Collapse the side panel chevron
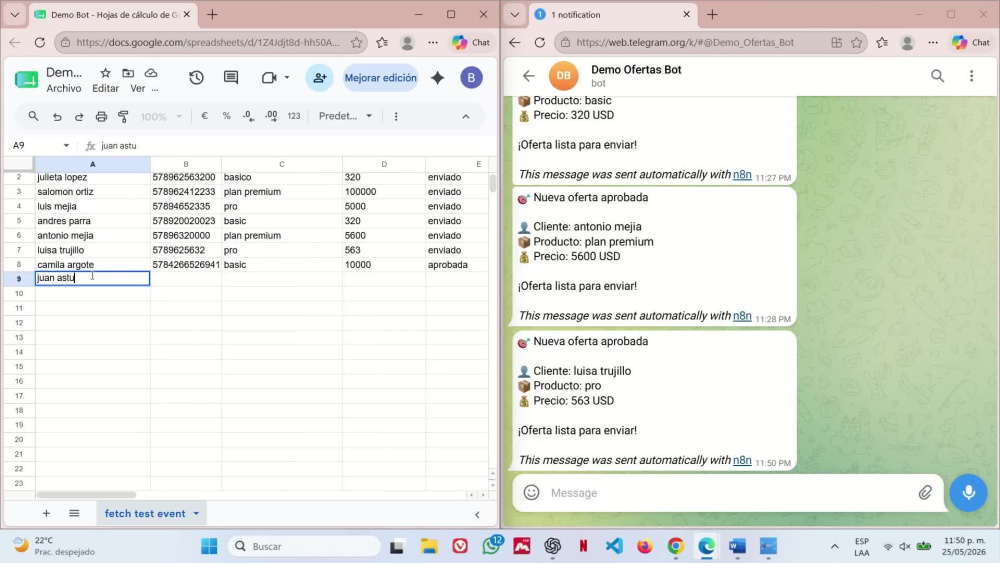Screen dimensions: 1000x563 click(x=477, y=515)
